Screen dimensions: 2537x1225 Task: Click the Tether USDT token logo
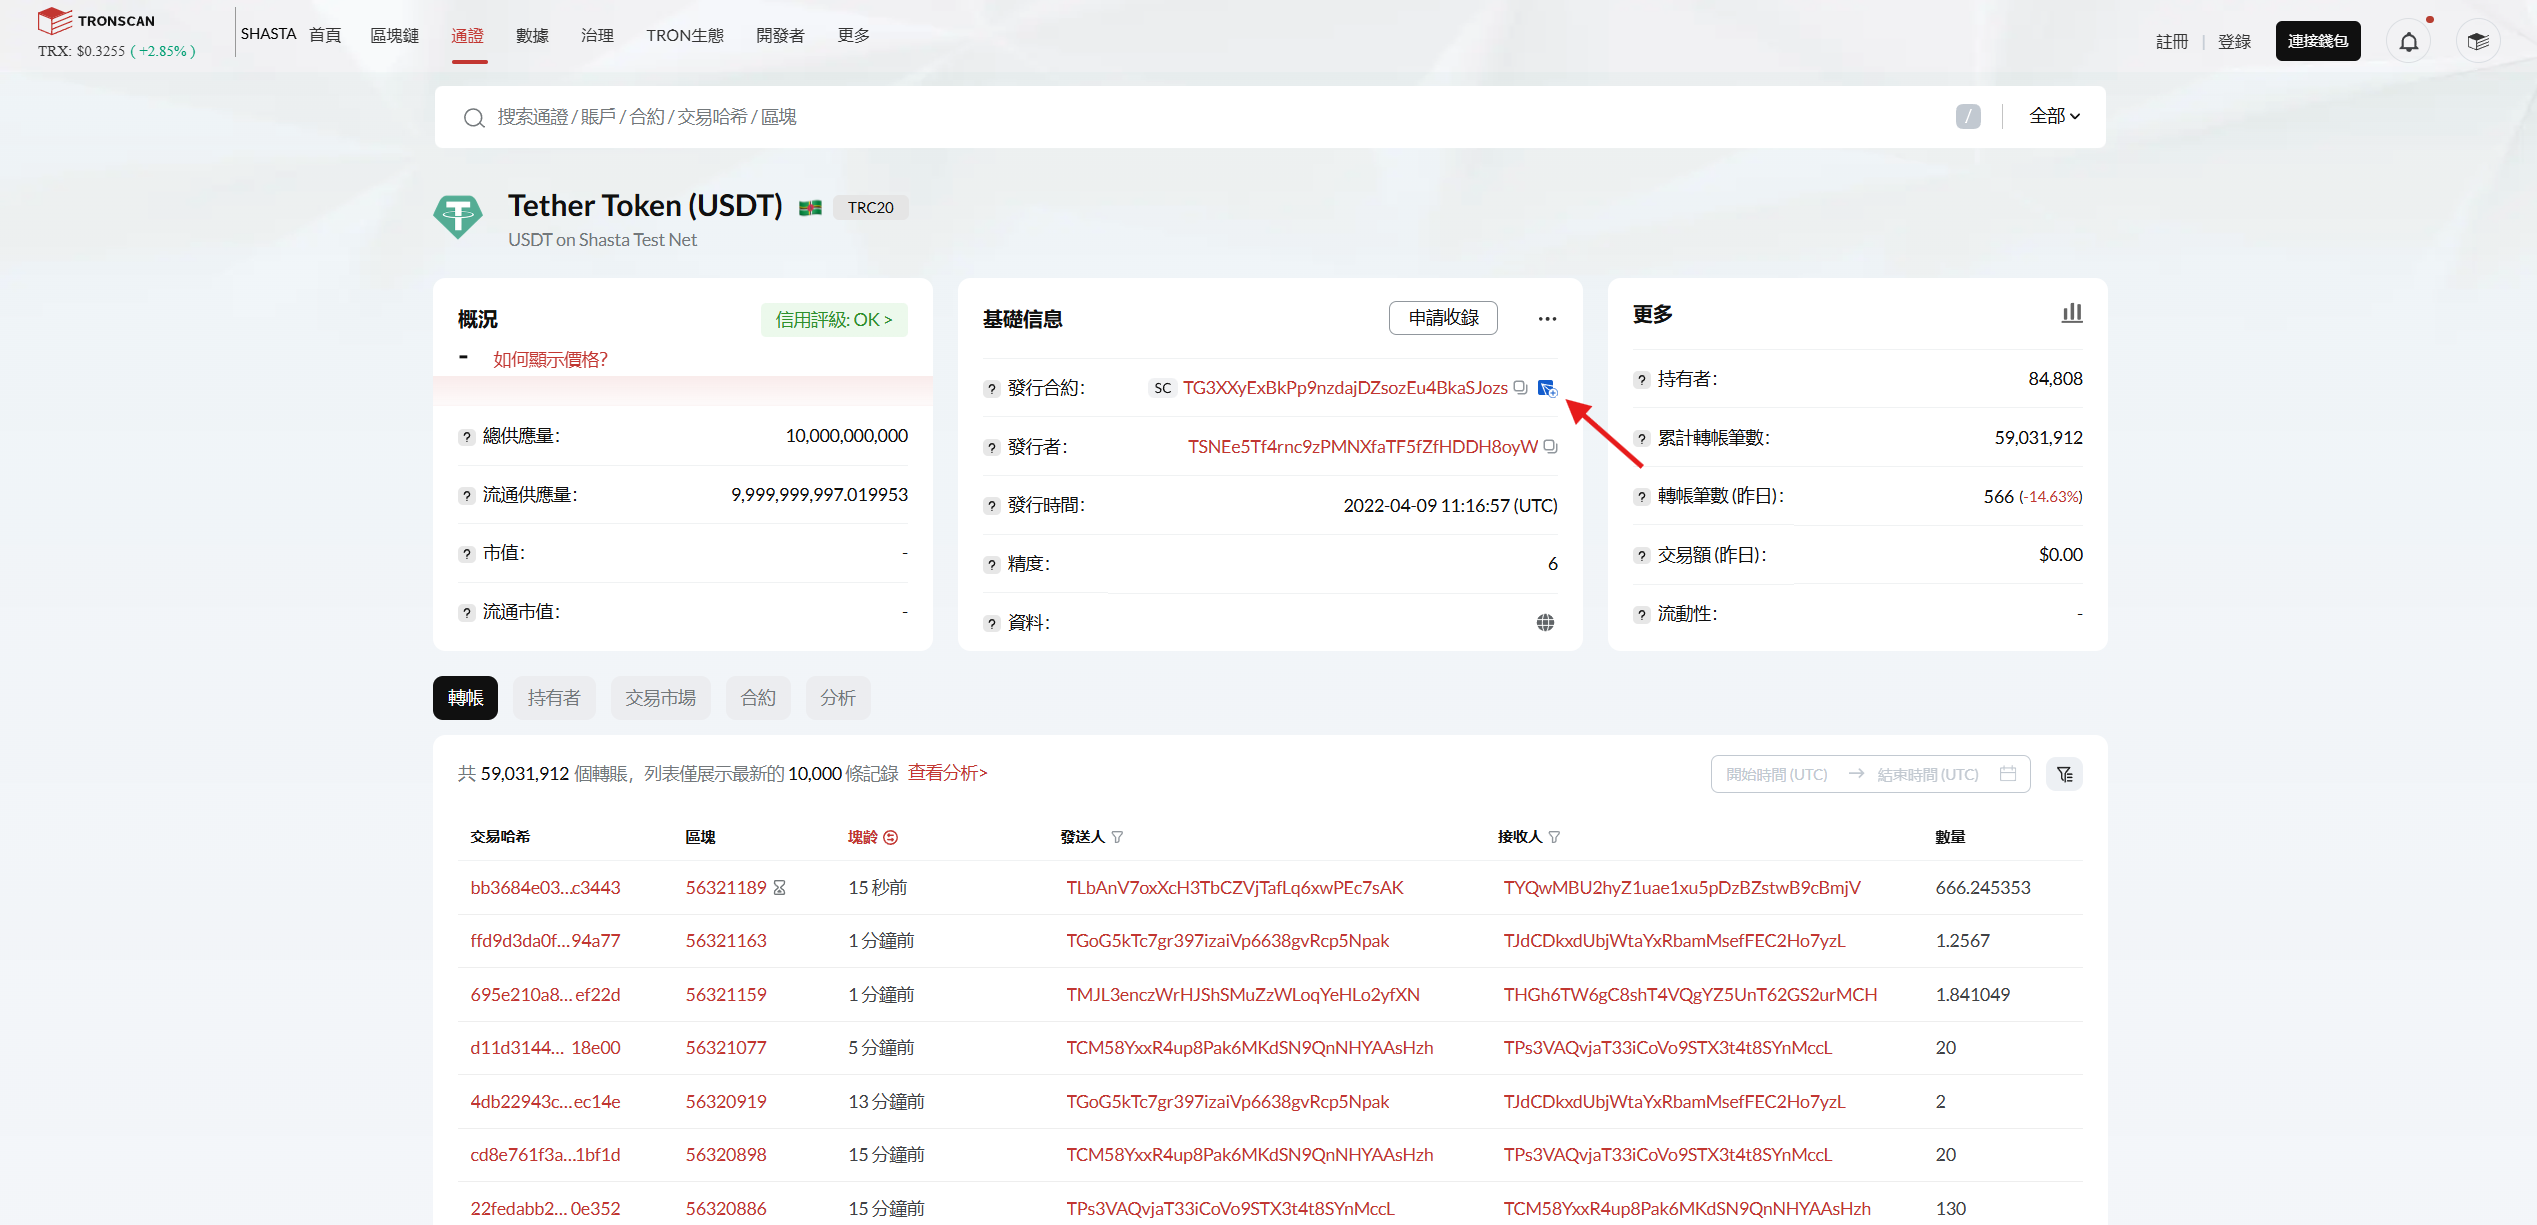458,216
